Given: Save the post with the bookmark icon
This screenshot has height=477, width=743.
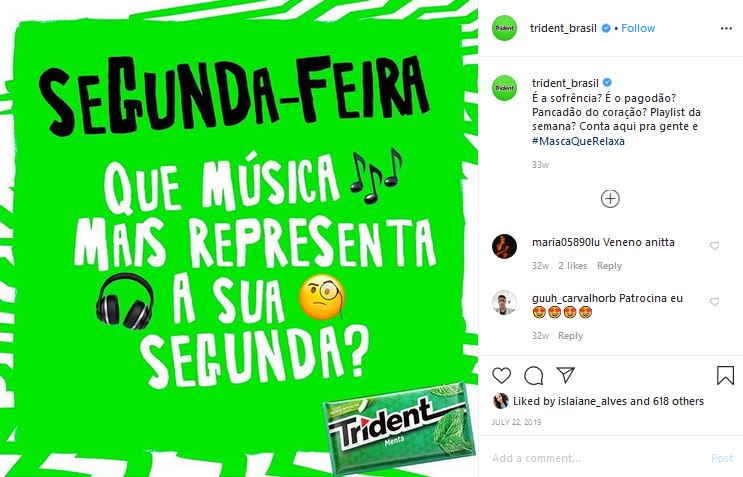Looking at the screenshot, I should [x=725, y=375].
